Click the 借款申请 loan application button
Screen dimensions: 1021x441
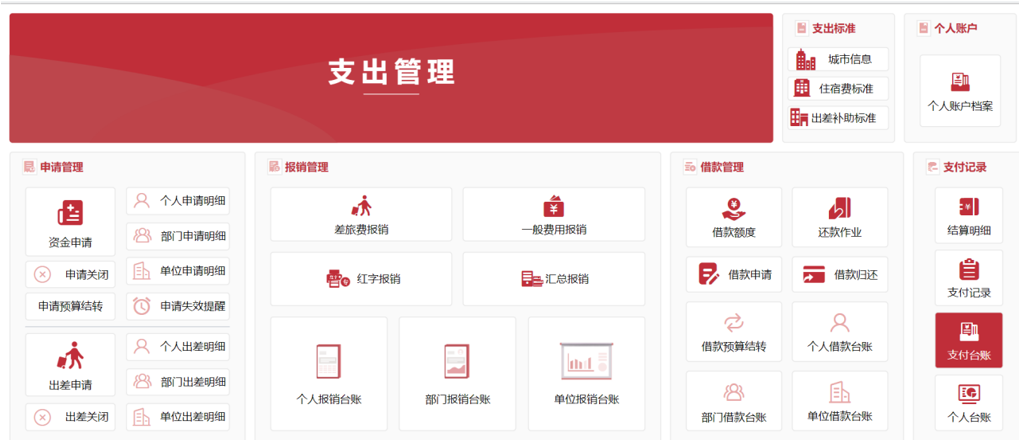click(733, 274)
